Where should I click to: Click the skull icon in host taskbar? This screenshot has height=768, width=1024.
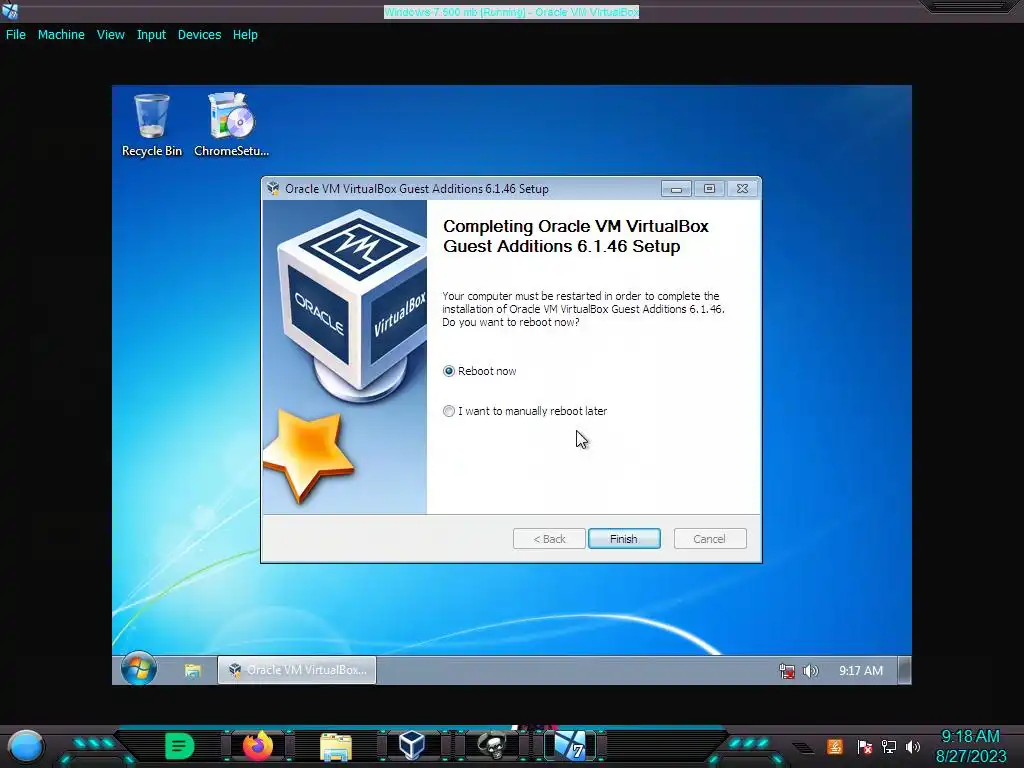[x=492, y=746]
